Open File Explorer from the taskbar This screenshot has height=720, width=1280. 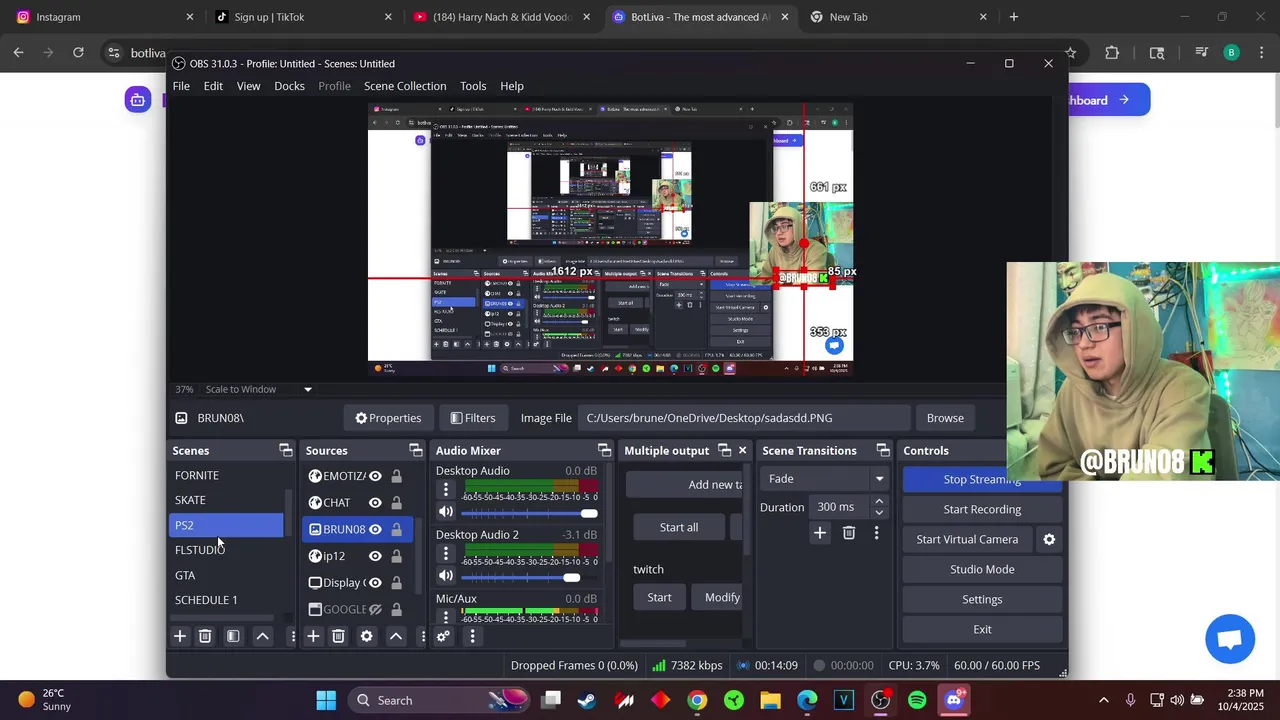(770, 700)
